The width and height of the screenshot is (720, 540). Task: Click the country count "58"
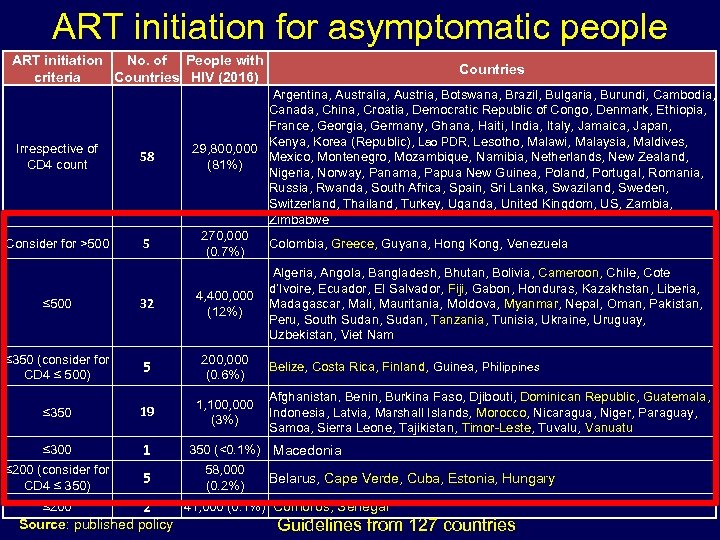147,157
